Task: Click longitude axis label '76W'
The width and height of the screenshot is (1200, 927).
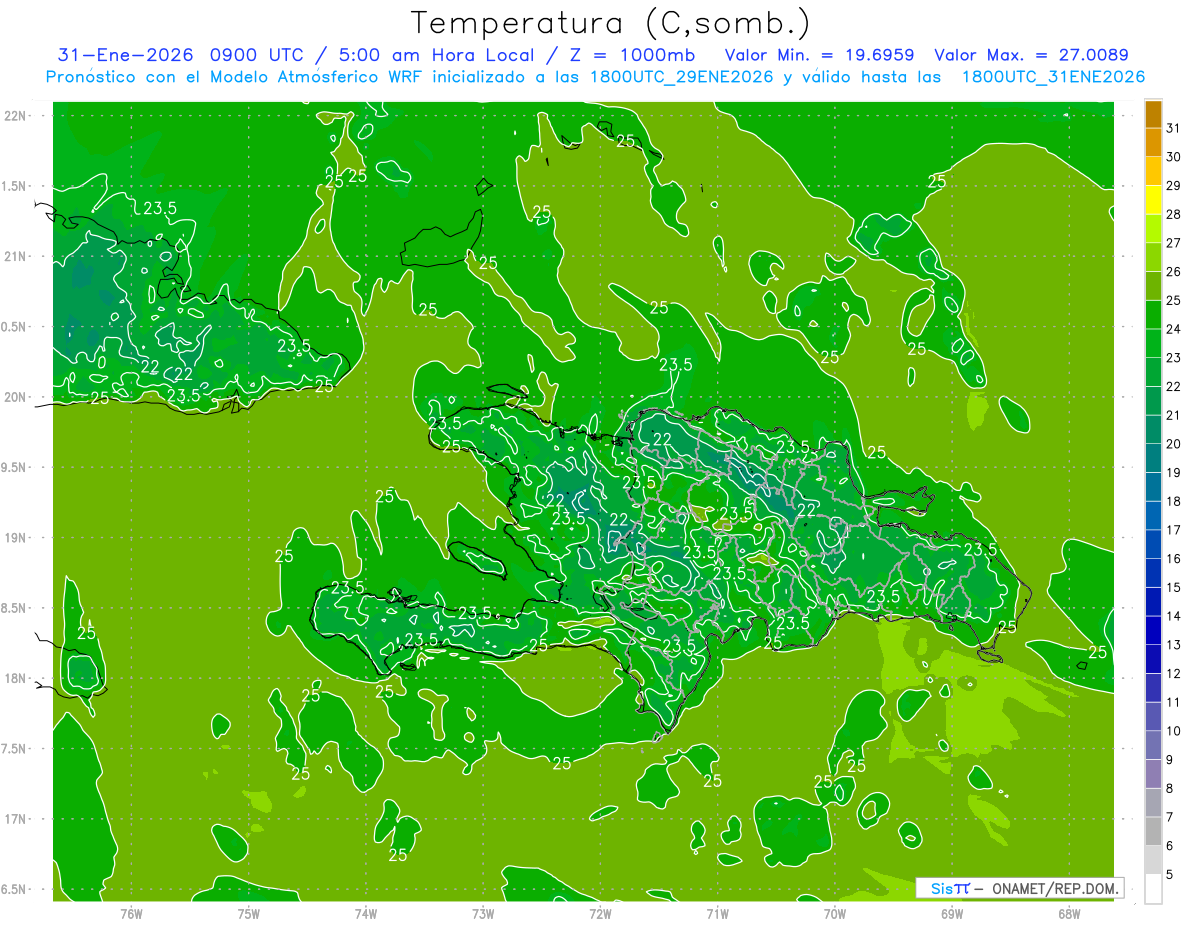Action: coord(131,913)
